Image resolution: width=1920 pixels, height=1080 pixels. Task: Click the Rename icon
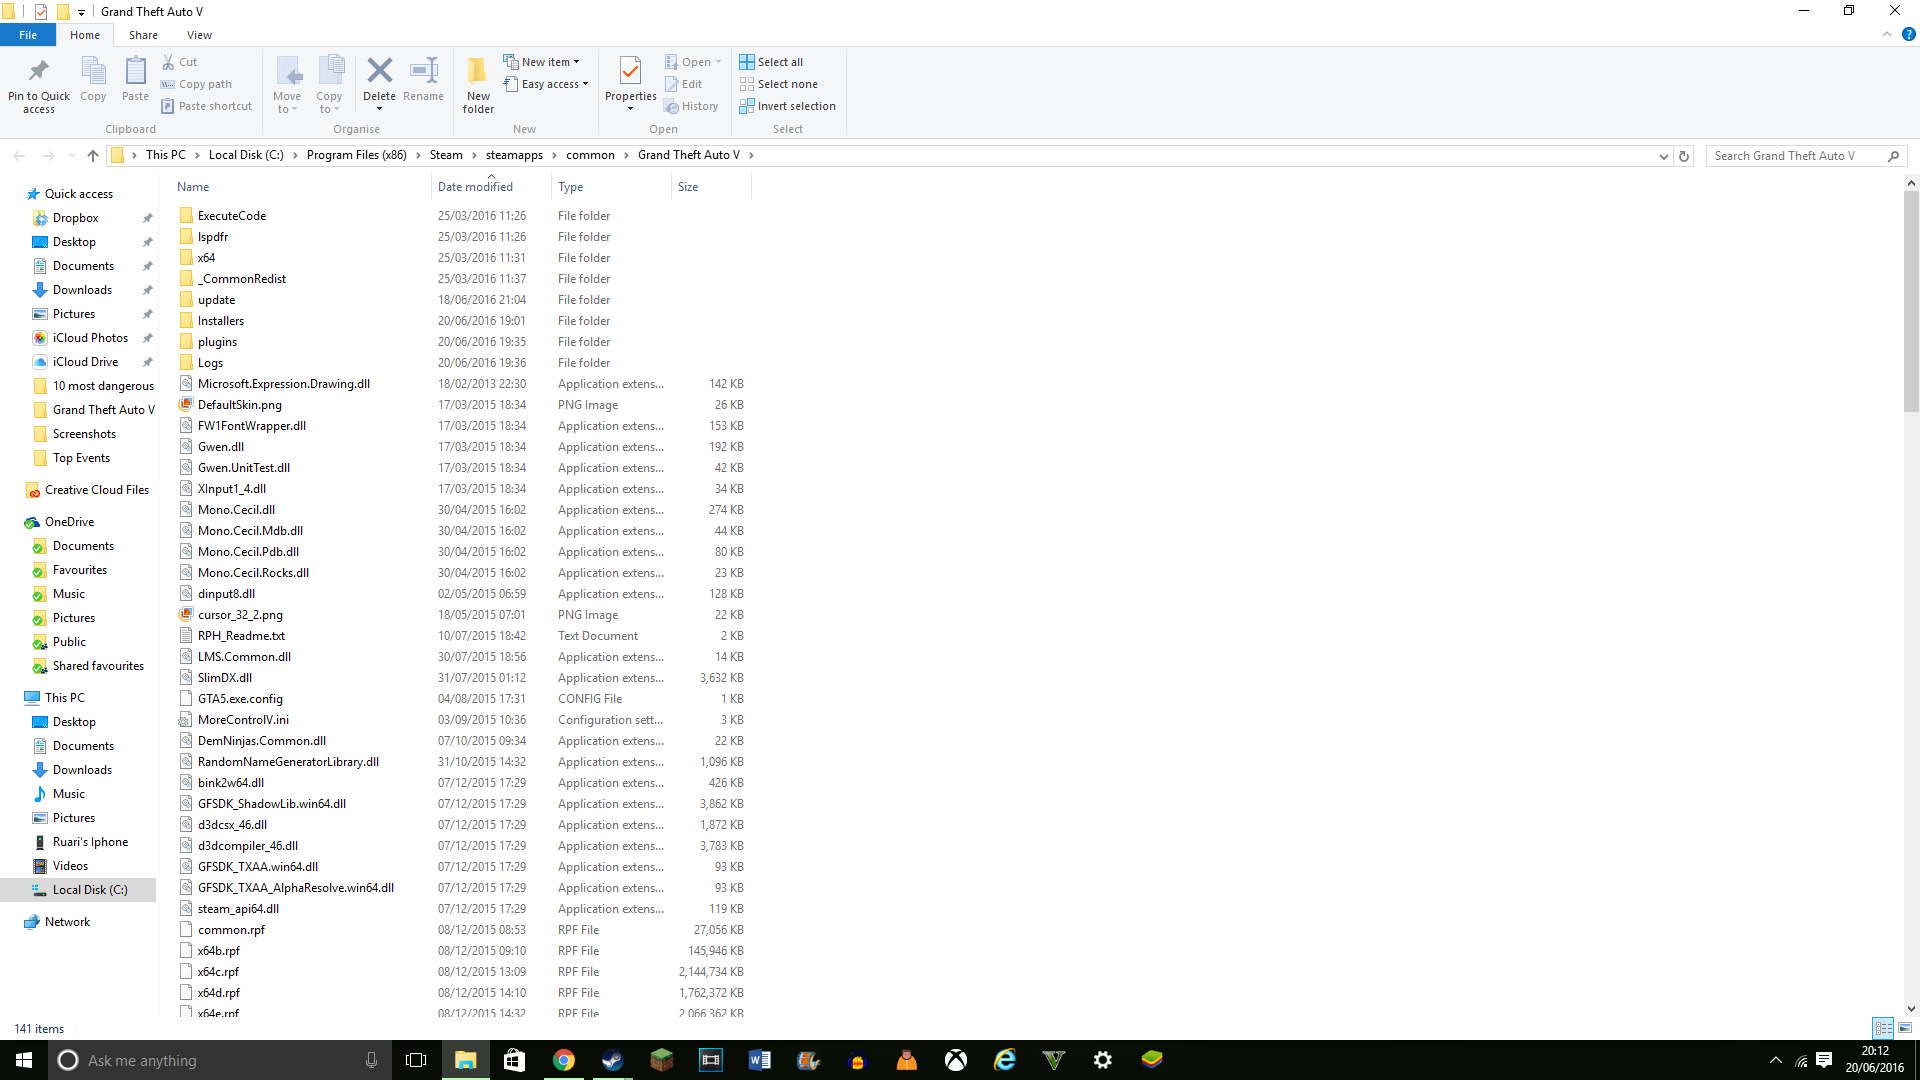[x=423, y=72]
